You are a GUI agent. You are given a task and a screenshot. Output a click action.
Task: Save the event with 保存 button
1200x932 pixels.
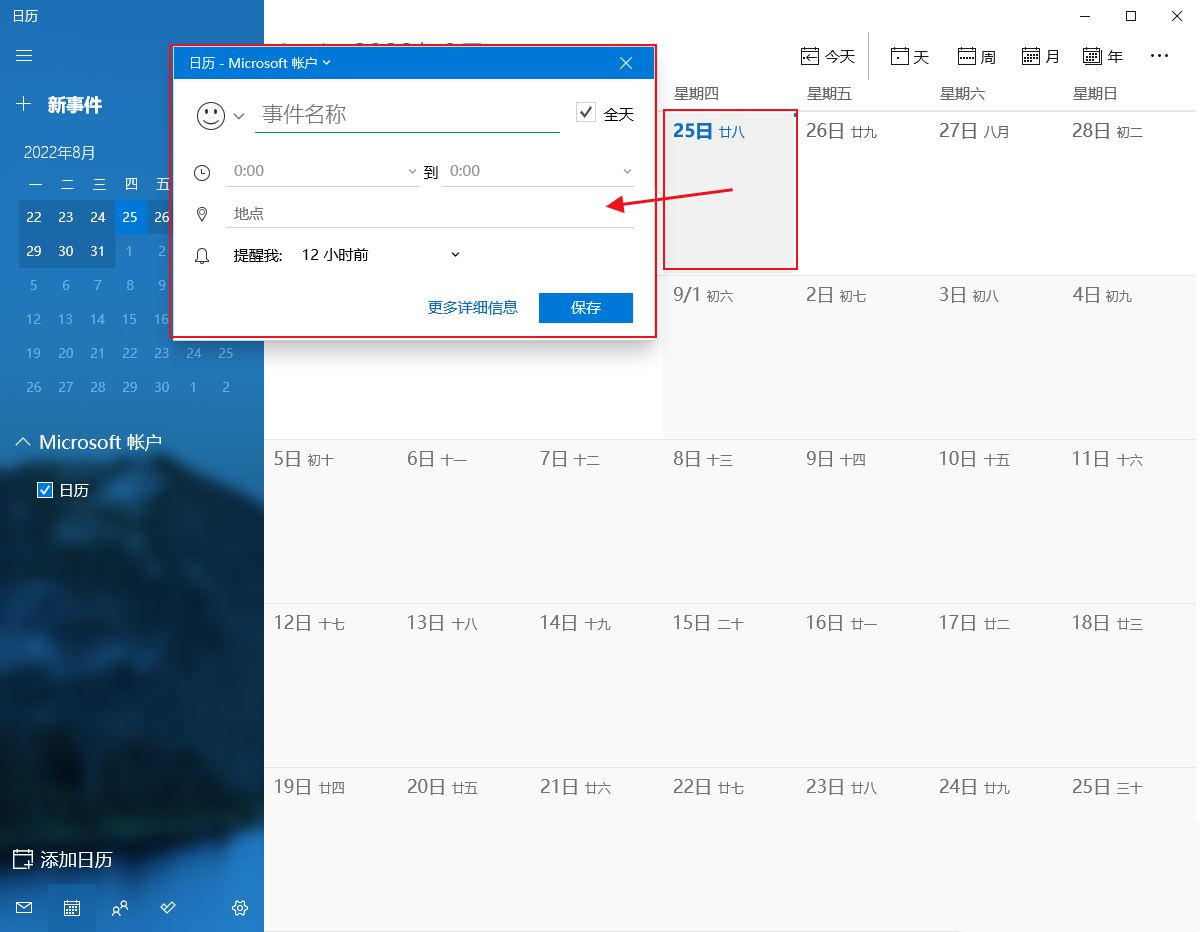click(x=585, y=307)
